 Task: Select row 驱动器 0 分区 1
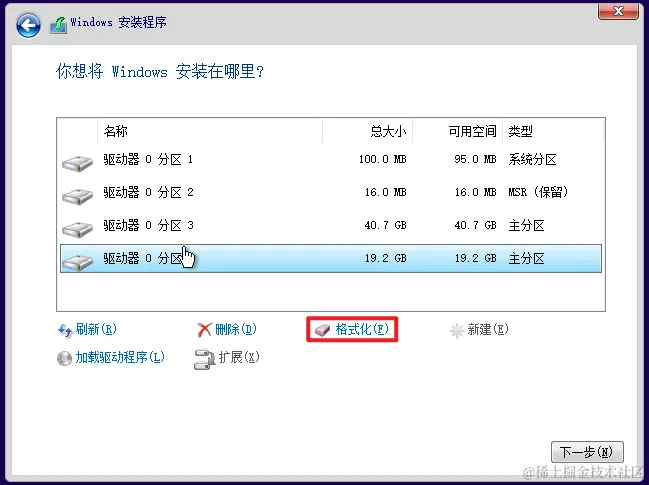[x=331, y=160]
